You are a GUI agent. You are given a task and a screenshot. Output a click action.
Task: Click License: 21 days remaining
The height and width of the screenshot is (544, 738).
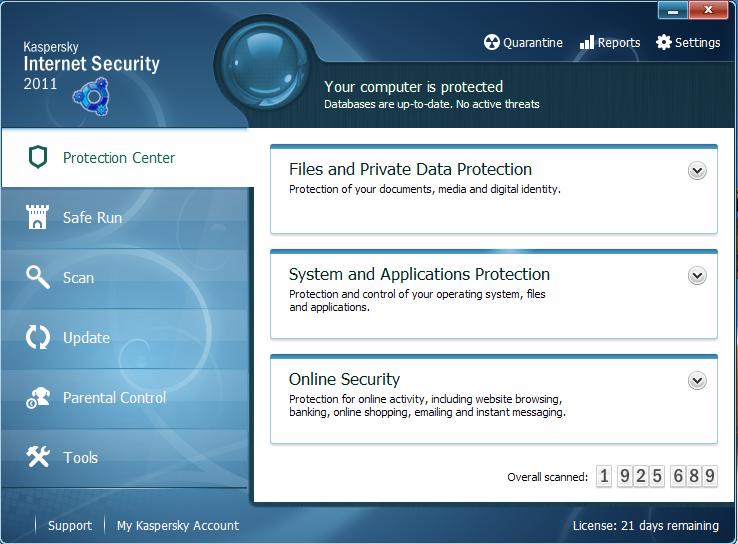pos(646,525)
